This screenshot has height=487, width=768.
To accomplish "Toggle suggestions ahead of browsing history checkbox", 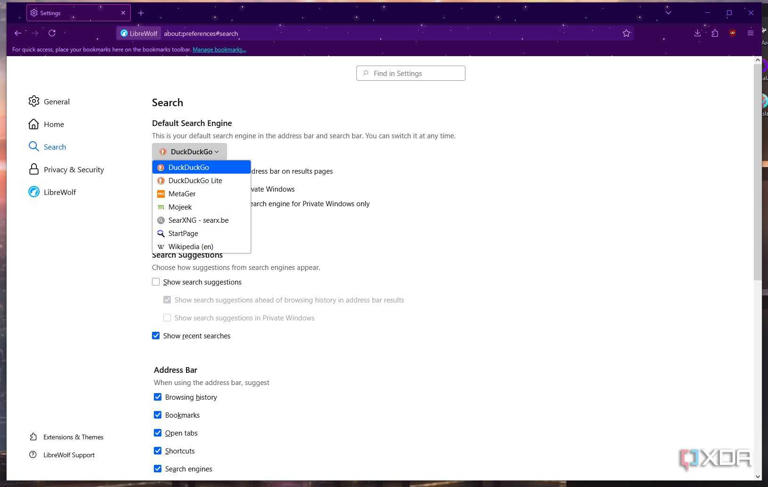I will (167, 299).
